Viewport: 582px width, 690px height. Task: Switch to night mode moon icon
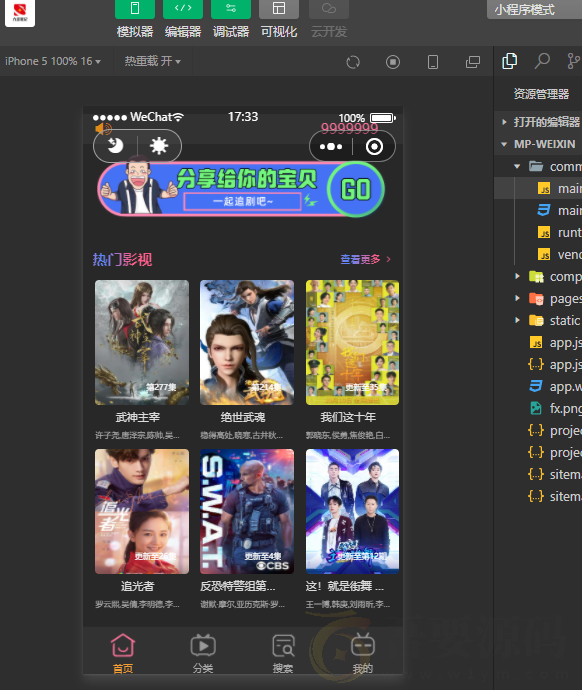pyautogui.click(x=116, y=145)
